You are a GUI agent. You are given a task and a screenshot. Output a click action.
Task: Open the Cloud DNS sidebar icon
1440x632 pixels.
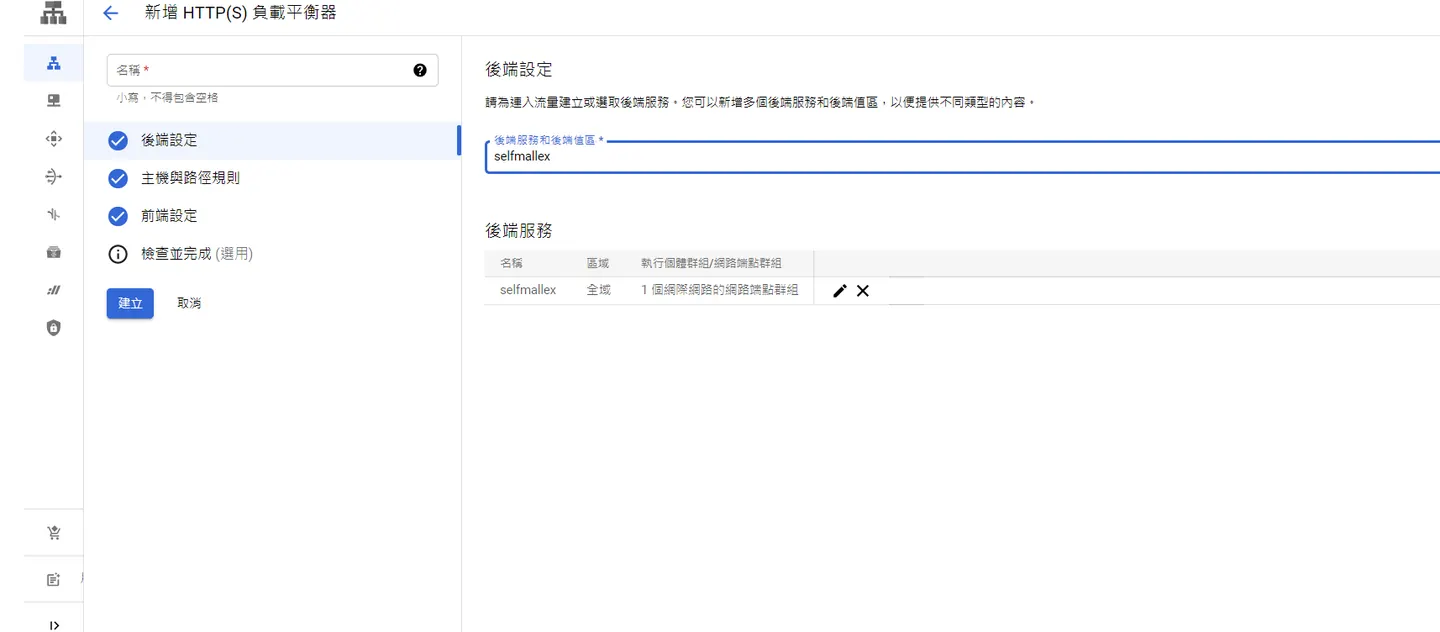click(54, 101)
